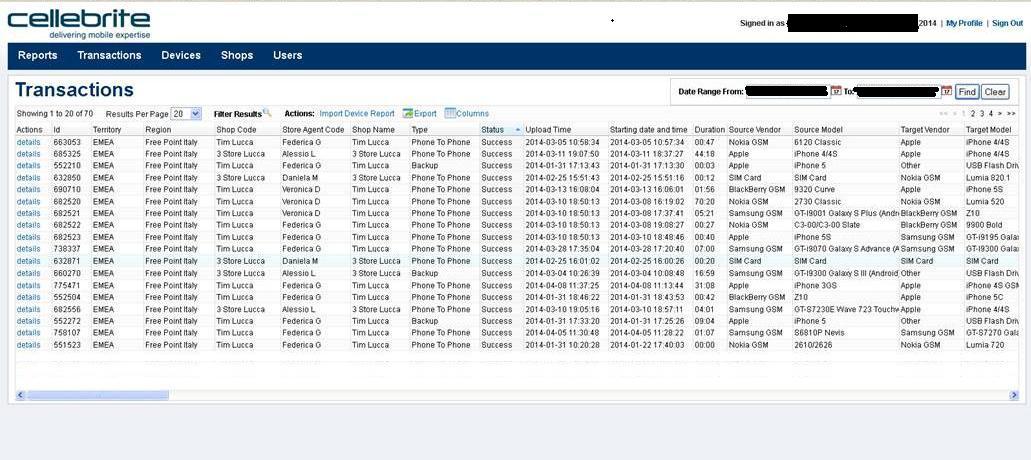Open the Devices menu
1031x460 pixels.
181,56
